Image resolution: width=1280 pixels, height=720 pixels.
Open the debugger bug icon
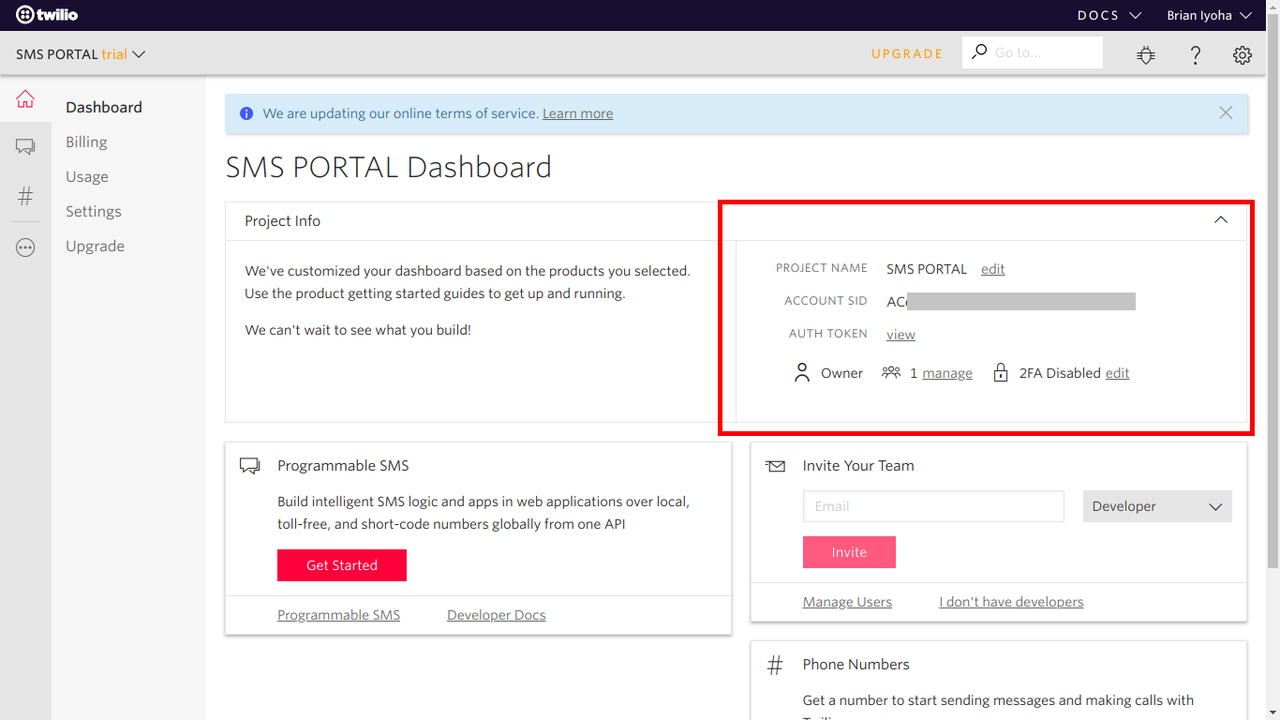click(1146, 55)
